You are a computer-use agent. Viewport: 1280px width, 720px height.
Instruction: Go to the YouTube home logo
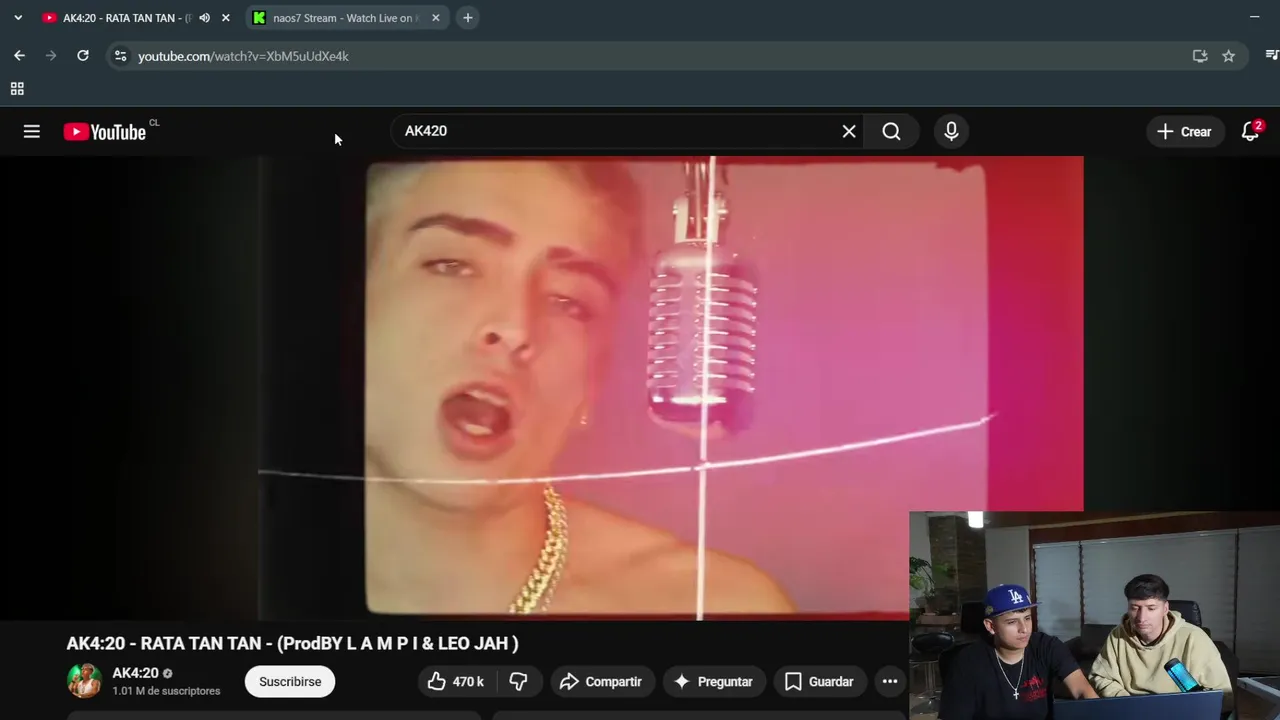[105, 132]
